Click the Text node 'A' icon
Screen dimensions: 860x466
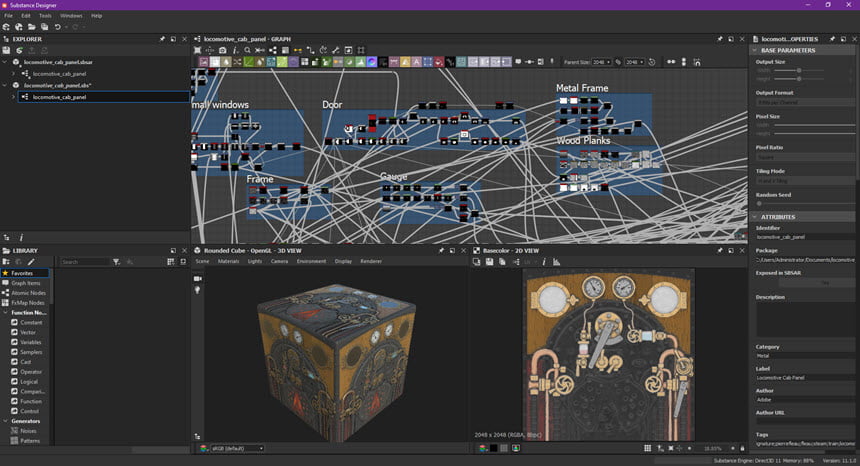[416, 62]
